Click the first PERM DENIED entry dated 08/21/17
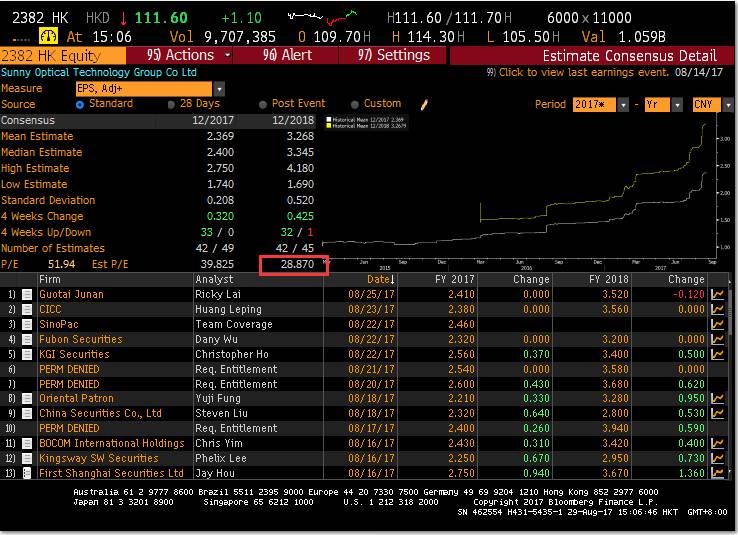 (69, 369)
